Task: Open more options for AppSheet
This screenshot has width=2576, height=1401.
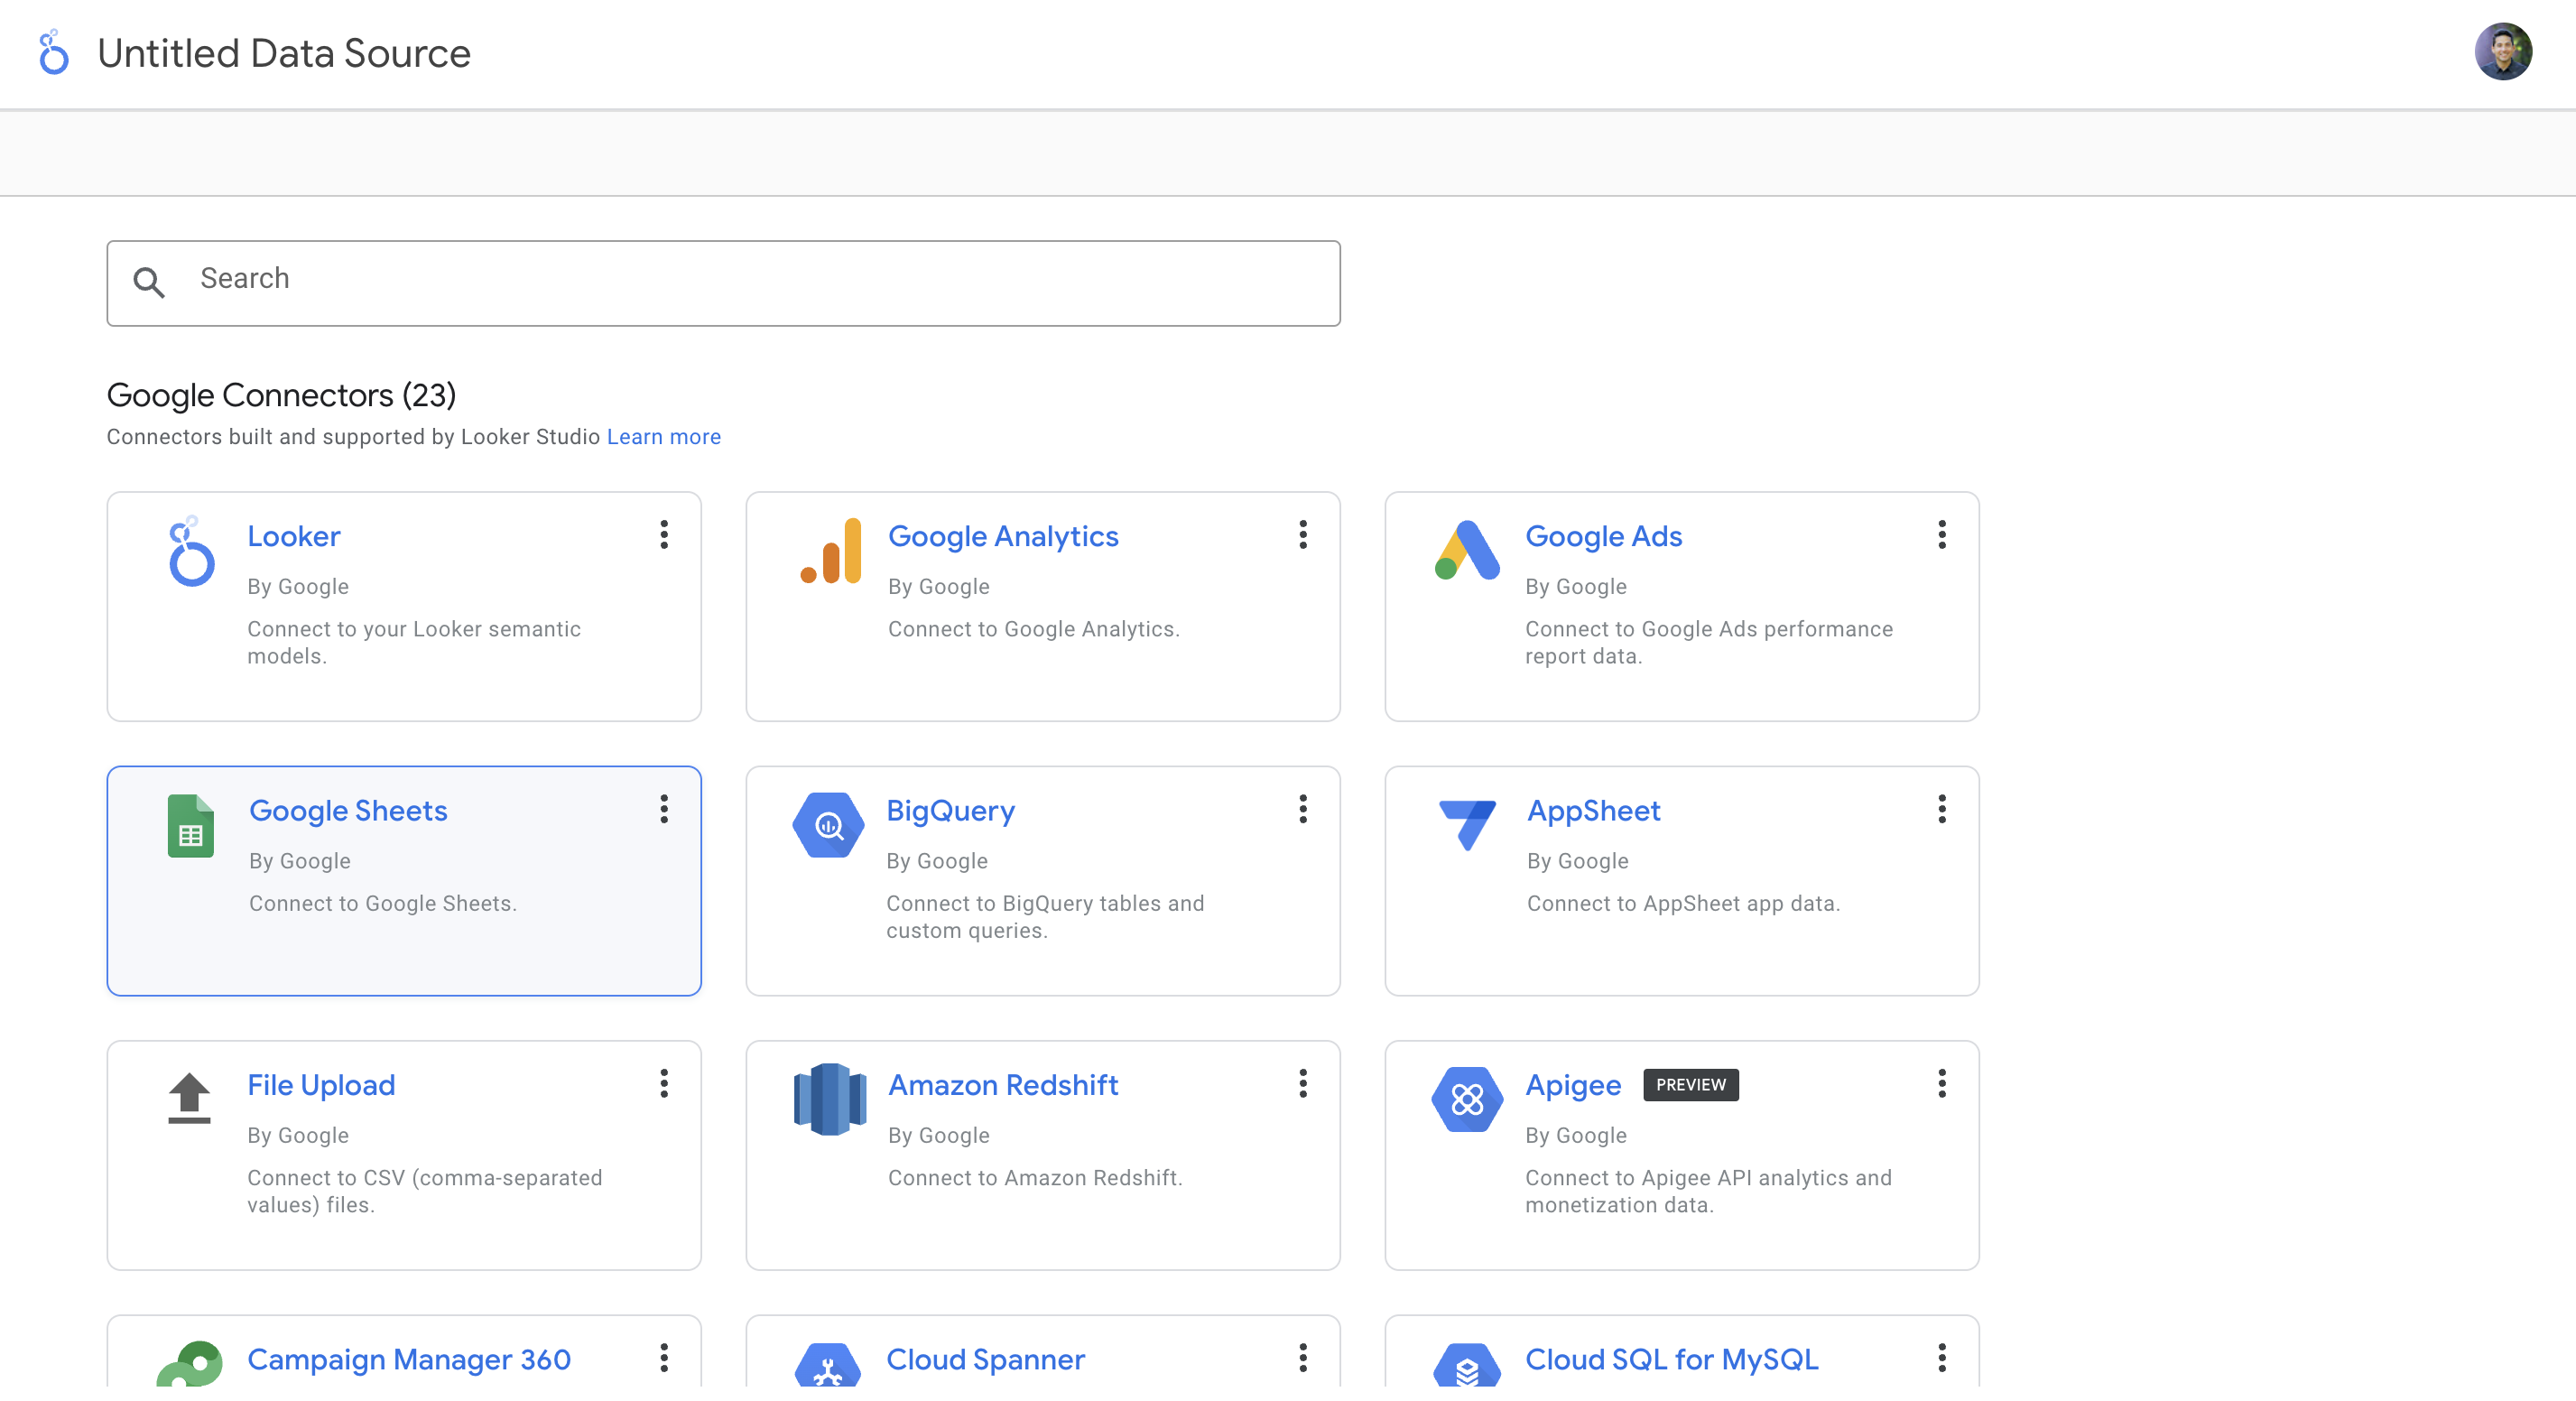Action: click(x=1942, y=809)
